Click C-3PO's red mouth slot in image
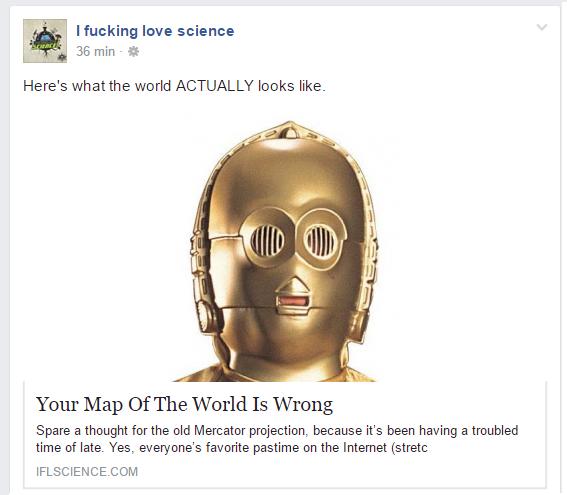The image size is (567, 495). pos(293,301)
